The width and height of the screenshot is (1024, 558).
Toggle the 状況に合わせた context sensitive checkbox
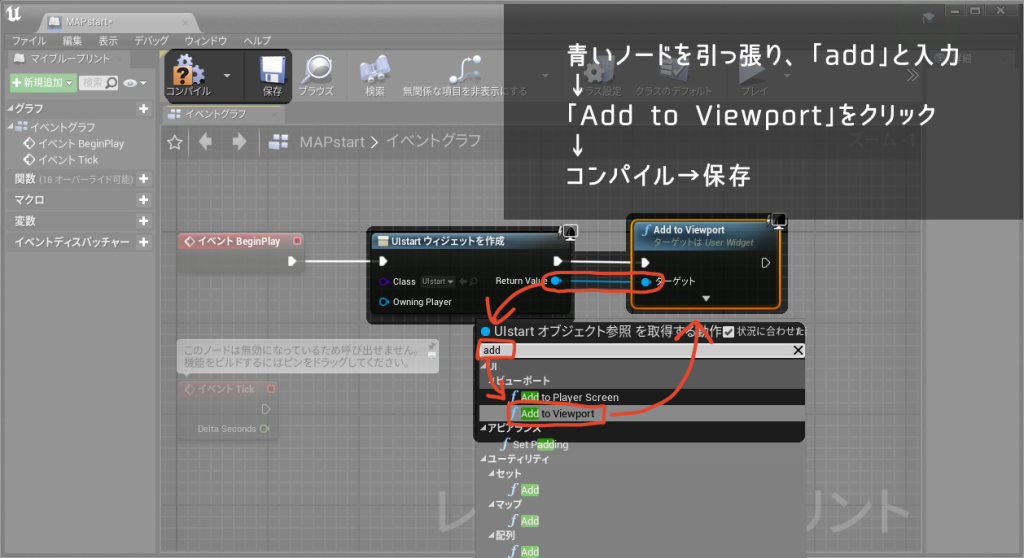tap(728, 332)
